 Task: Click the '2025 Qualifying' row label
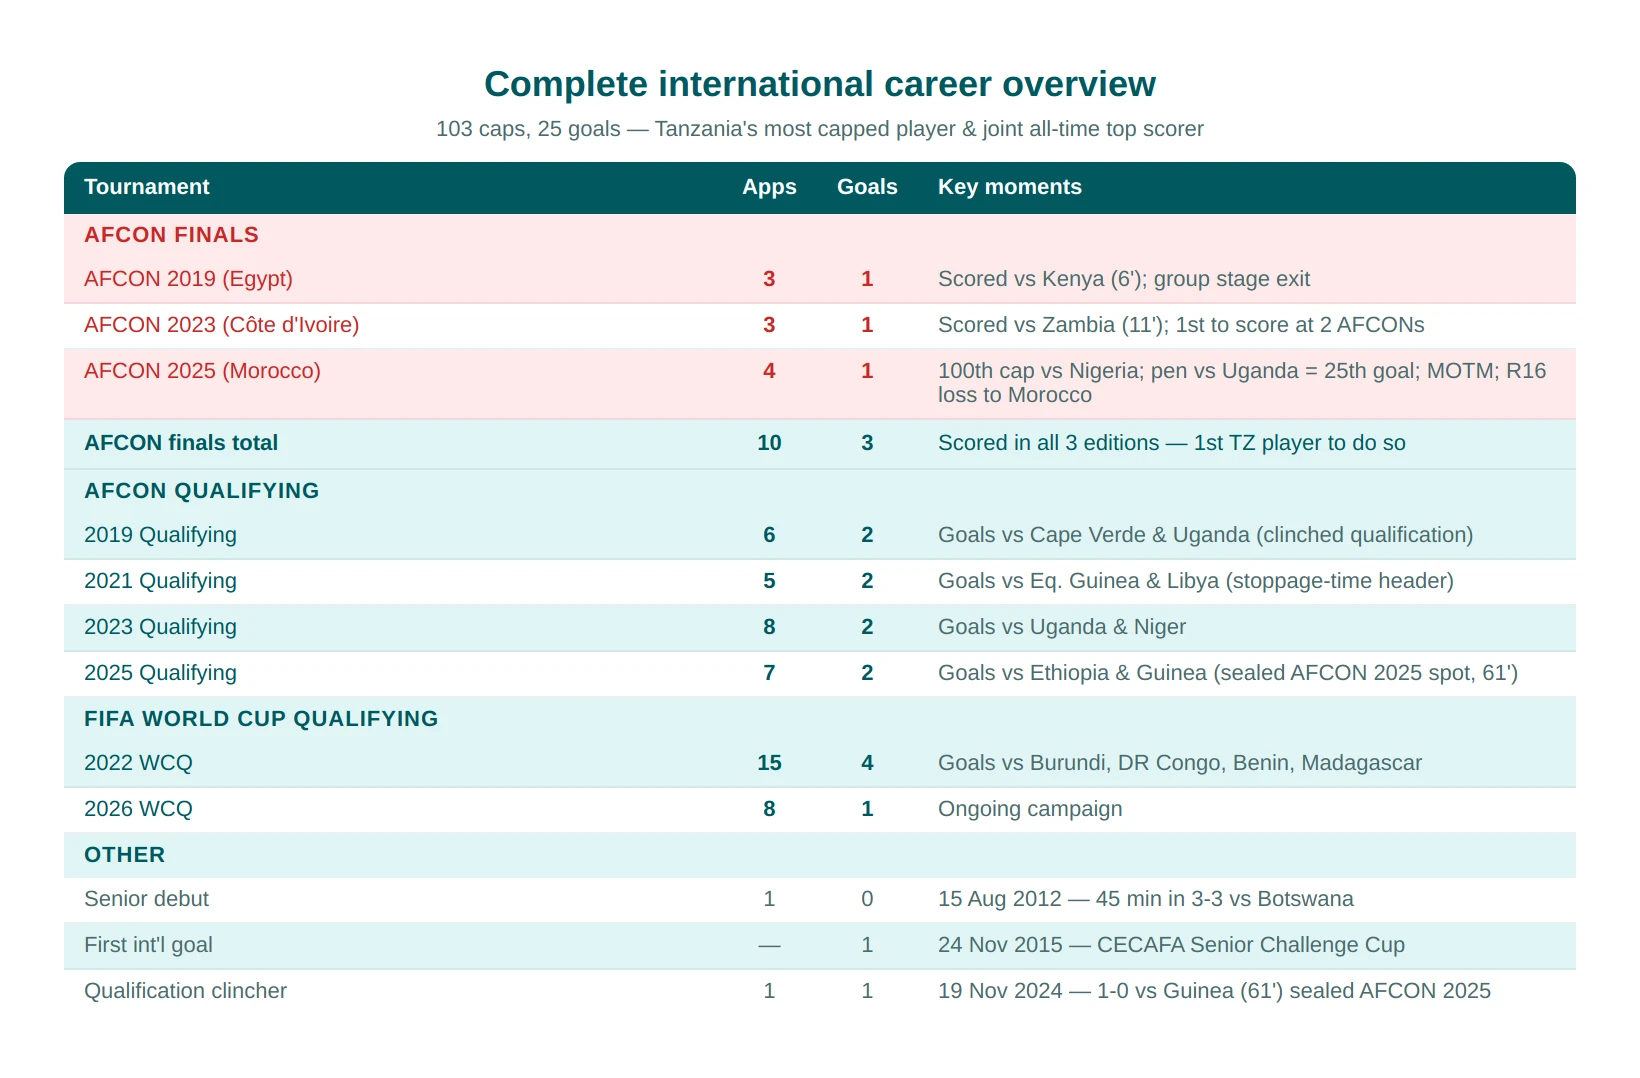[x=160, y=673]
